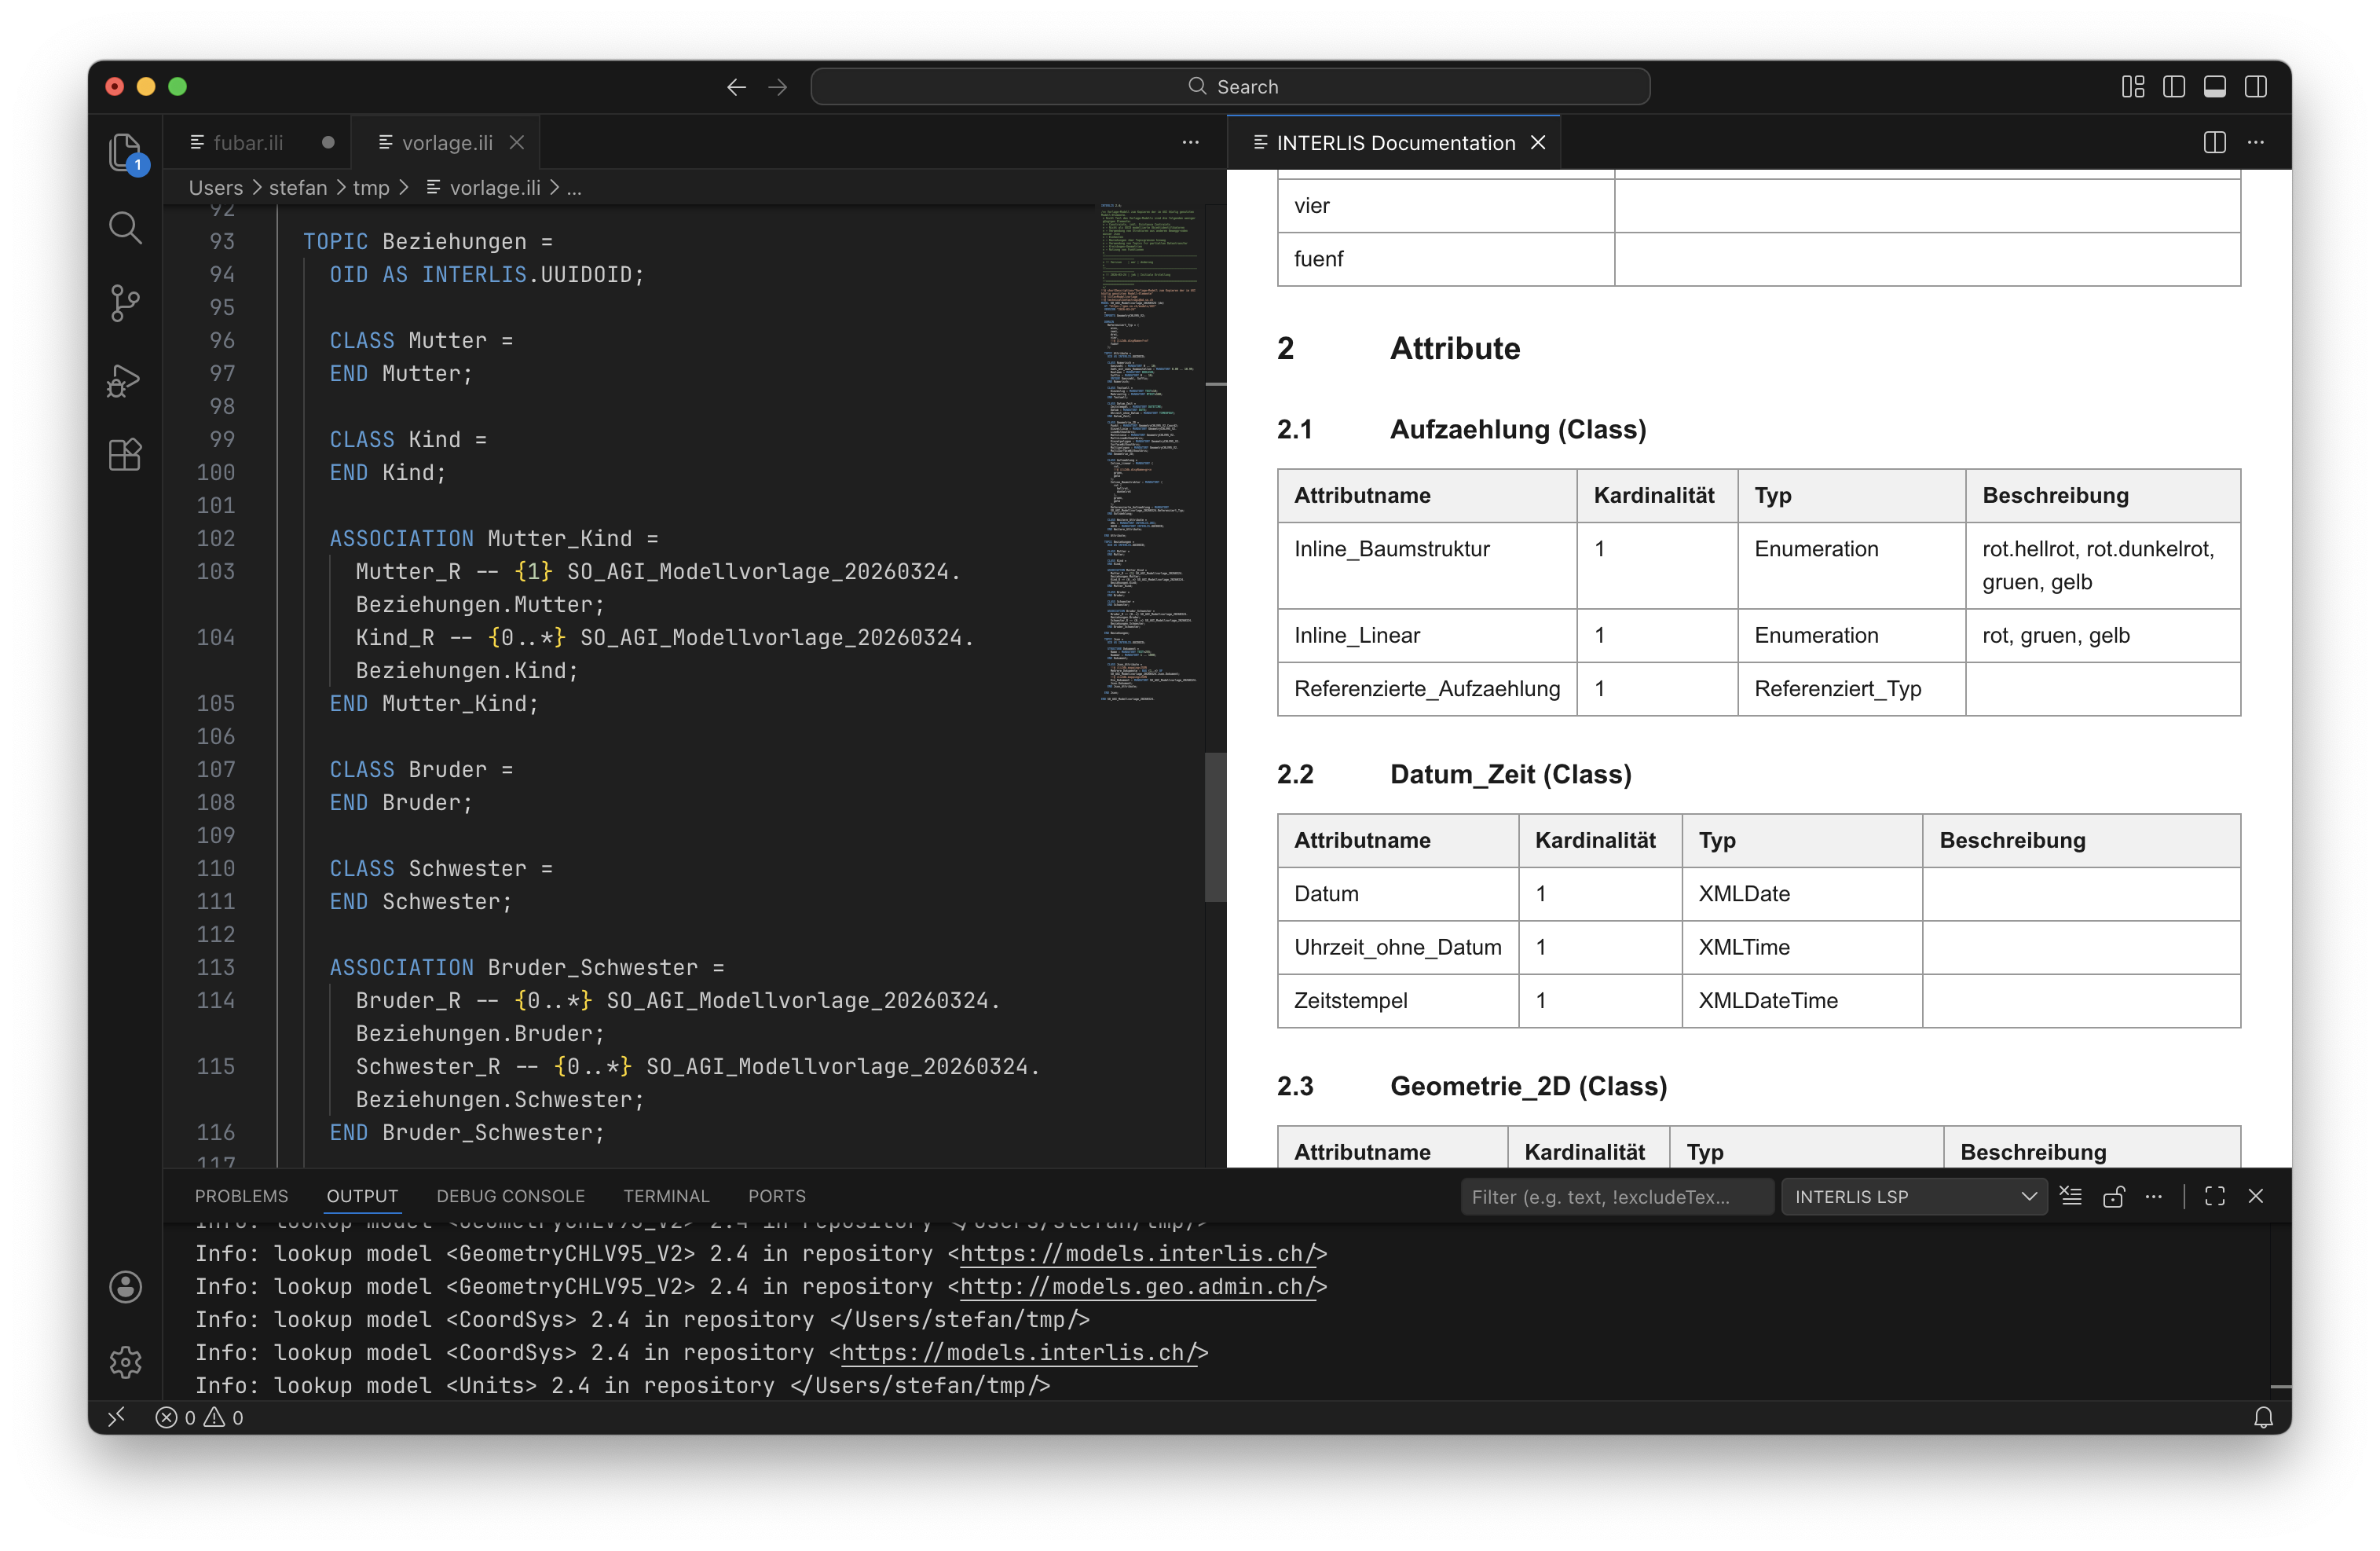Open https://models.interlis.ch/ link for CoordSys
Image resolution: width=2380 pixels, height=1551 pixels.
point(1019,1353)
